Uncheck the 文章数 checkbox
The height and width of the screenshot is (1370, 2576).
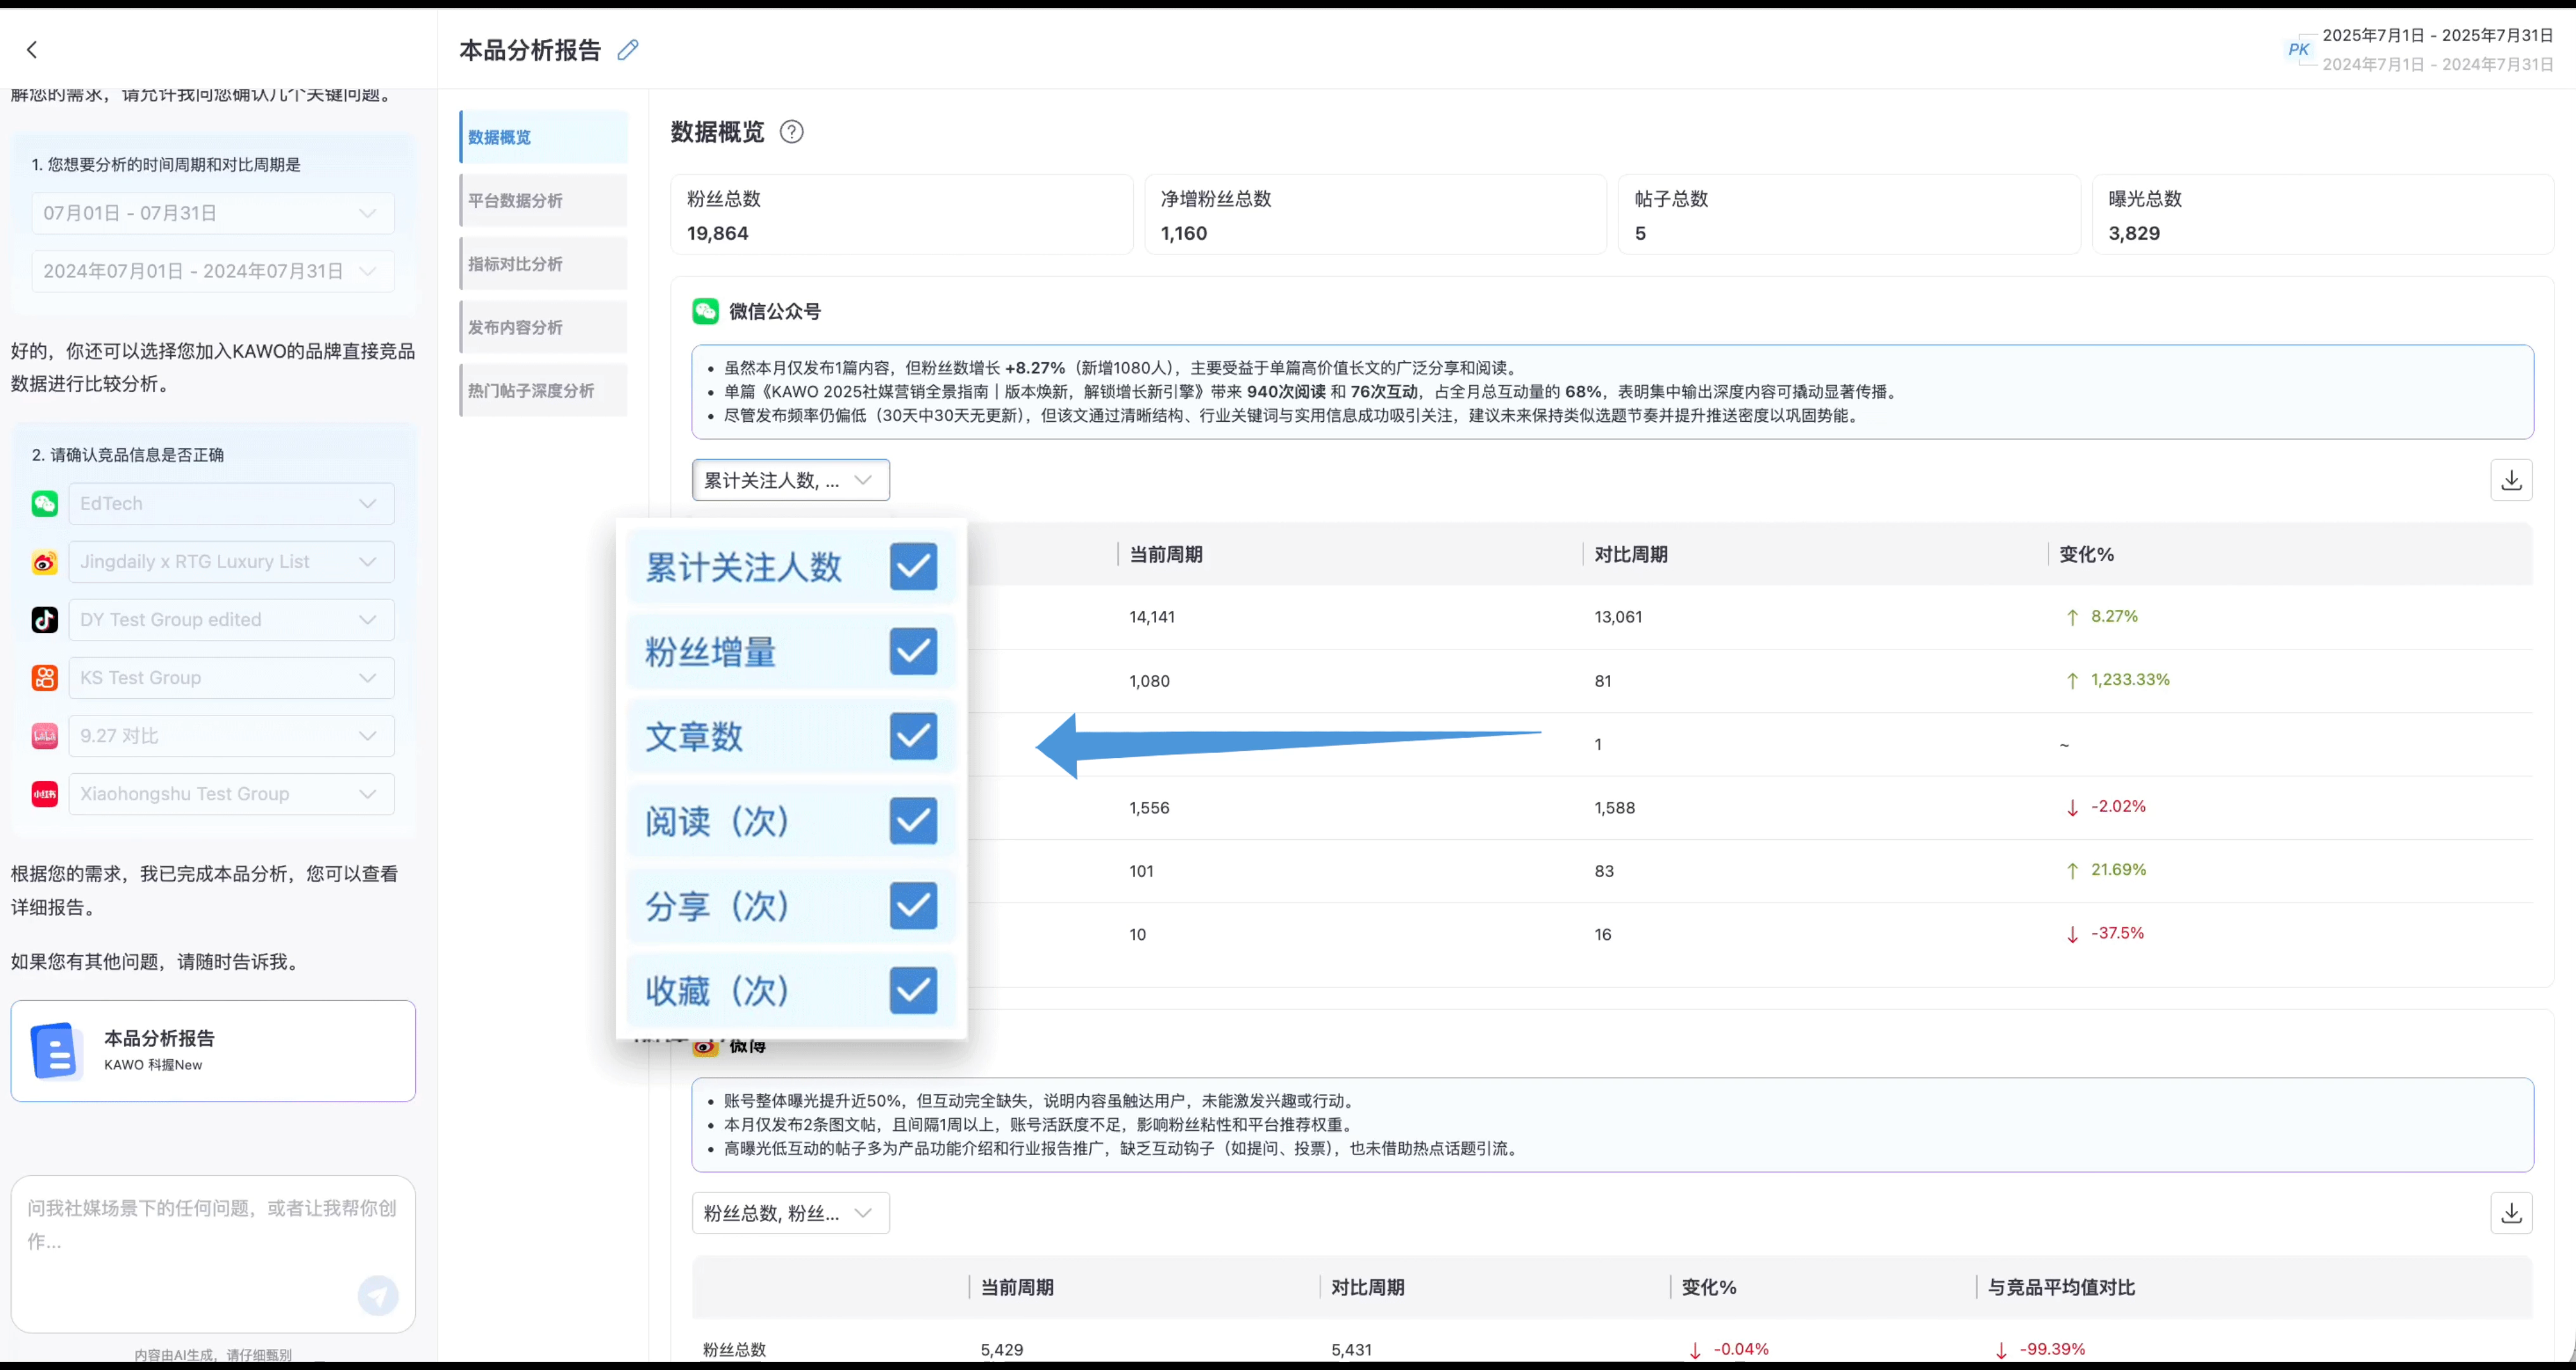pyautogui.click(x=913, y=736)
